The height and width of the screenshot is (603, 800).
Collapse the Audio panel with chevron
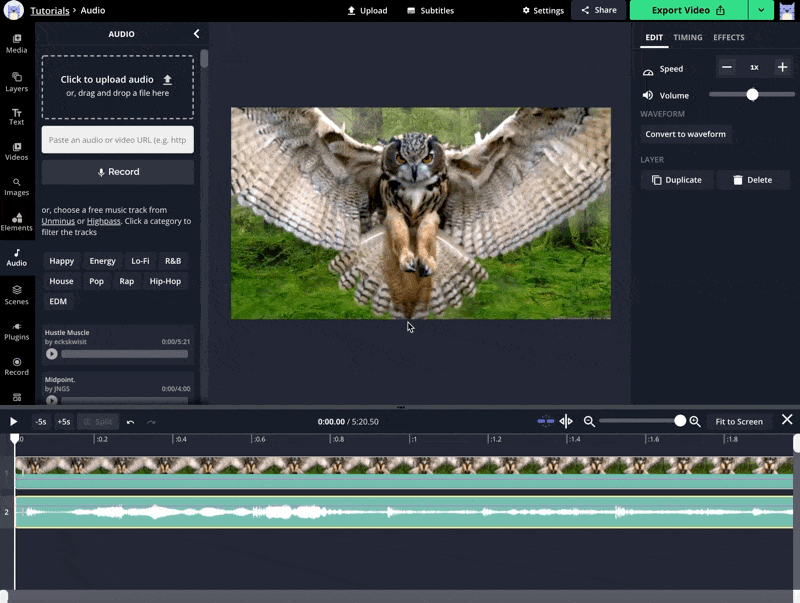point(196,34)
